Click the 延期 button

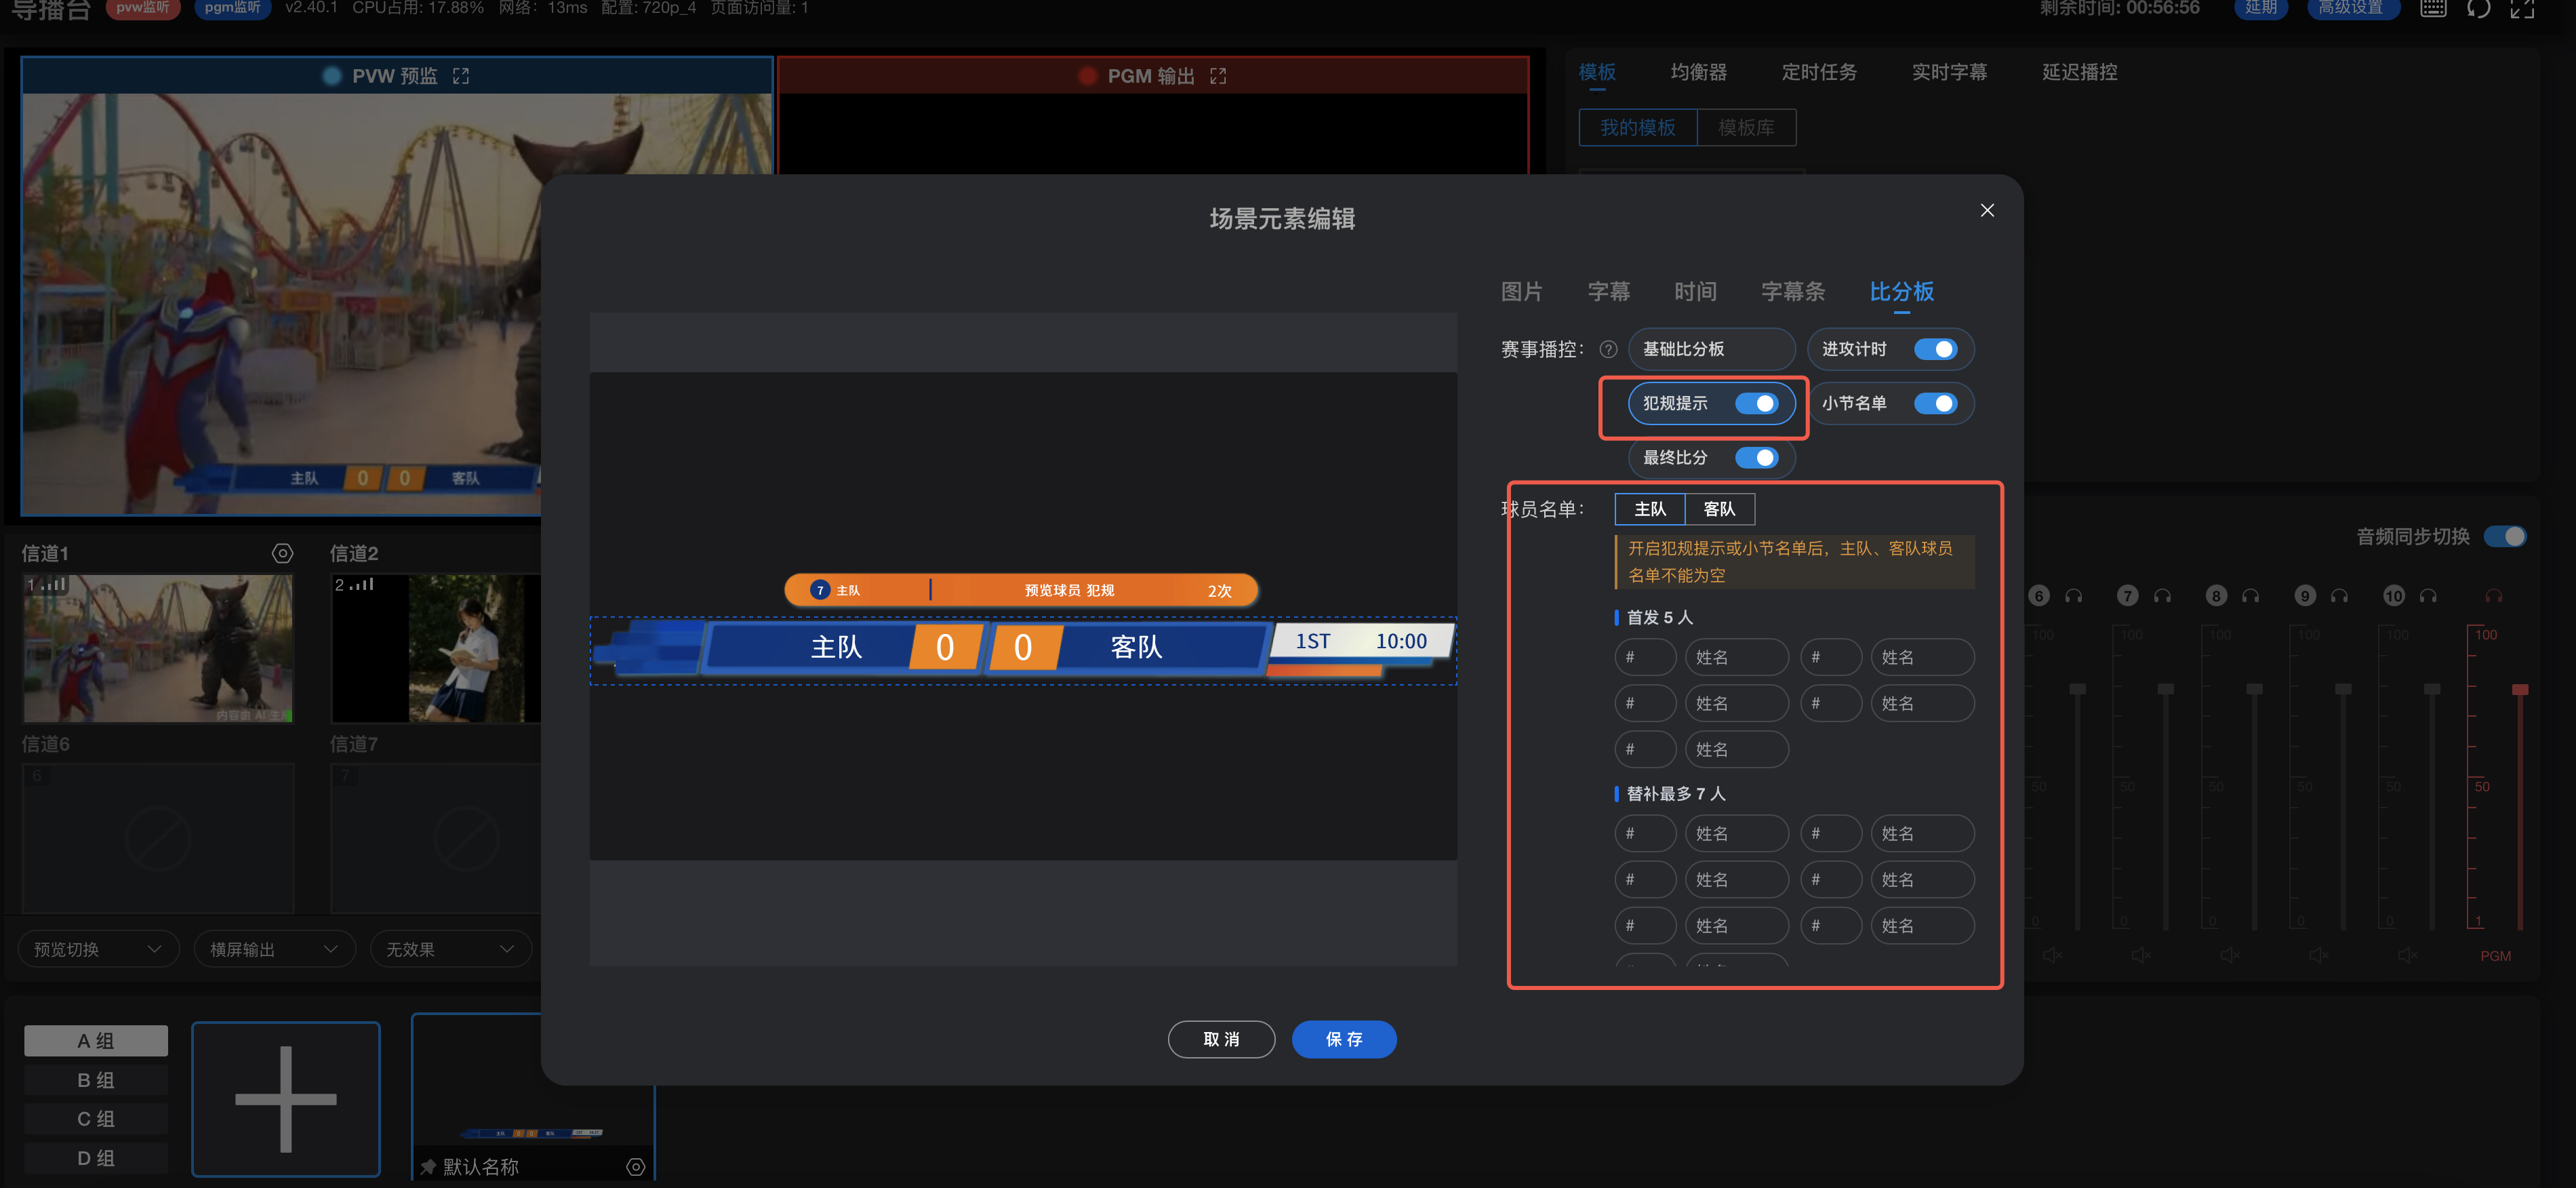2261,8
